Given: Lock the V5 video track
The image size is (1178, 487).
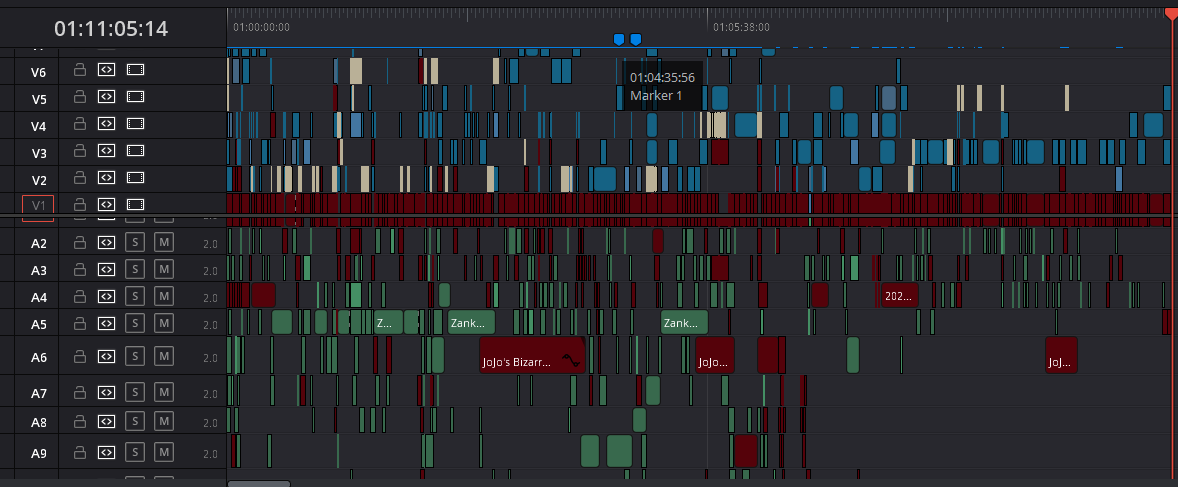Looking at the screenshot, I should pyautogui.click(x=79, y=97).
